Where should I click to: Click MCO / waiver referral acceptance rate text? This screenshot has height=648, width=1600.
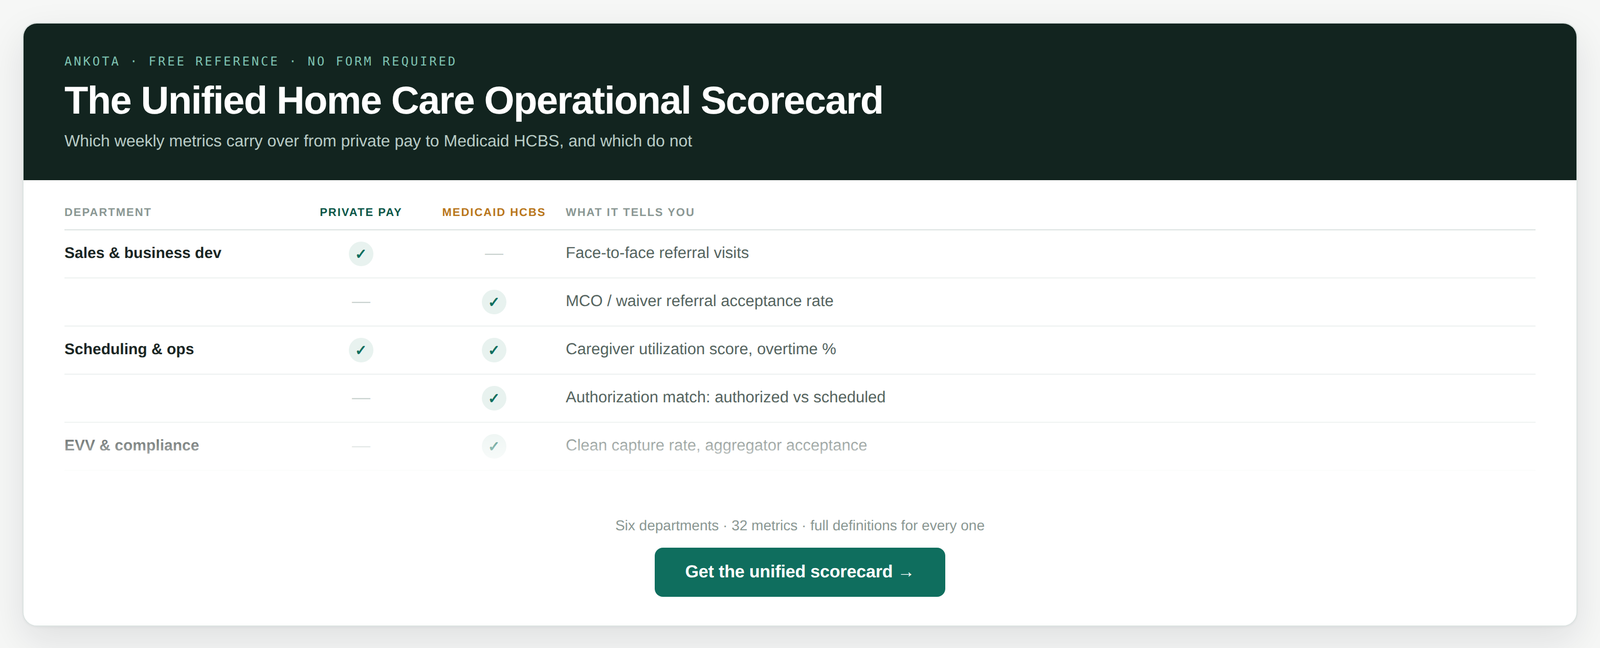click(700, 301)
